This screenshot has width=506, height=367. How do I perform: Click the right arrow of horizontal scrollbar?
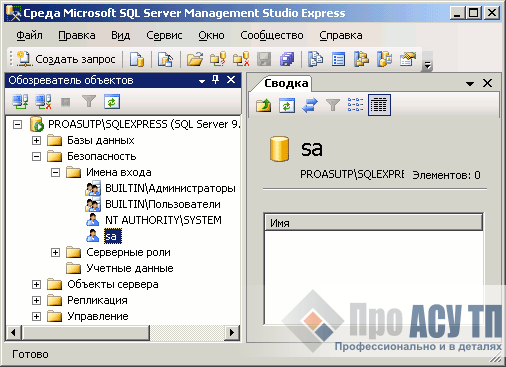(x=232, y=332)
